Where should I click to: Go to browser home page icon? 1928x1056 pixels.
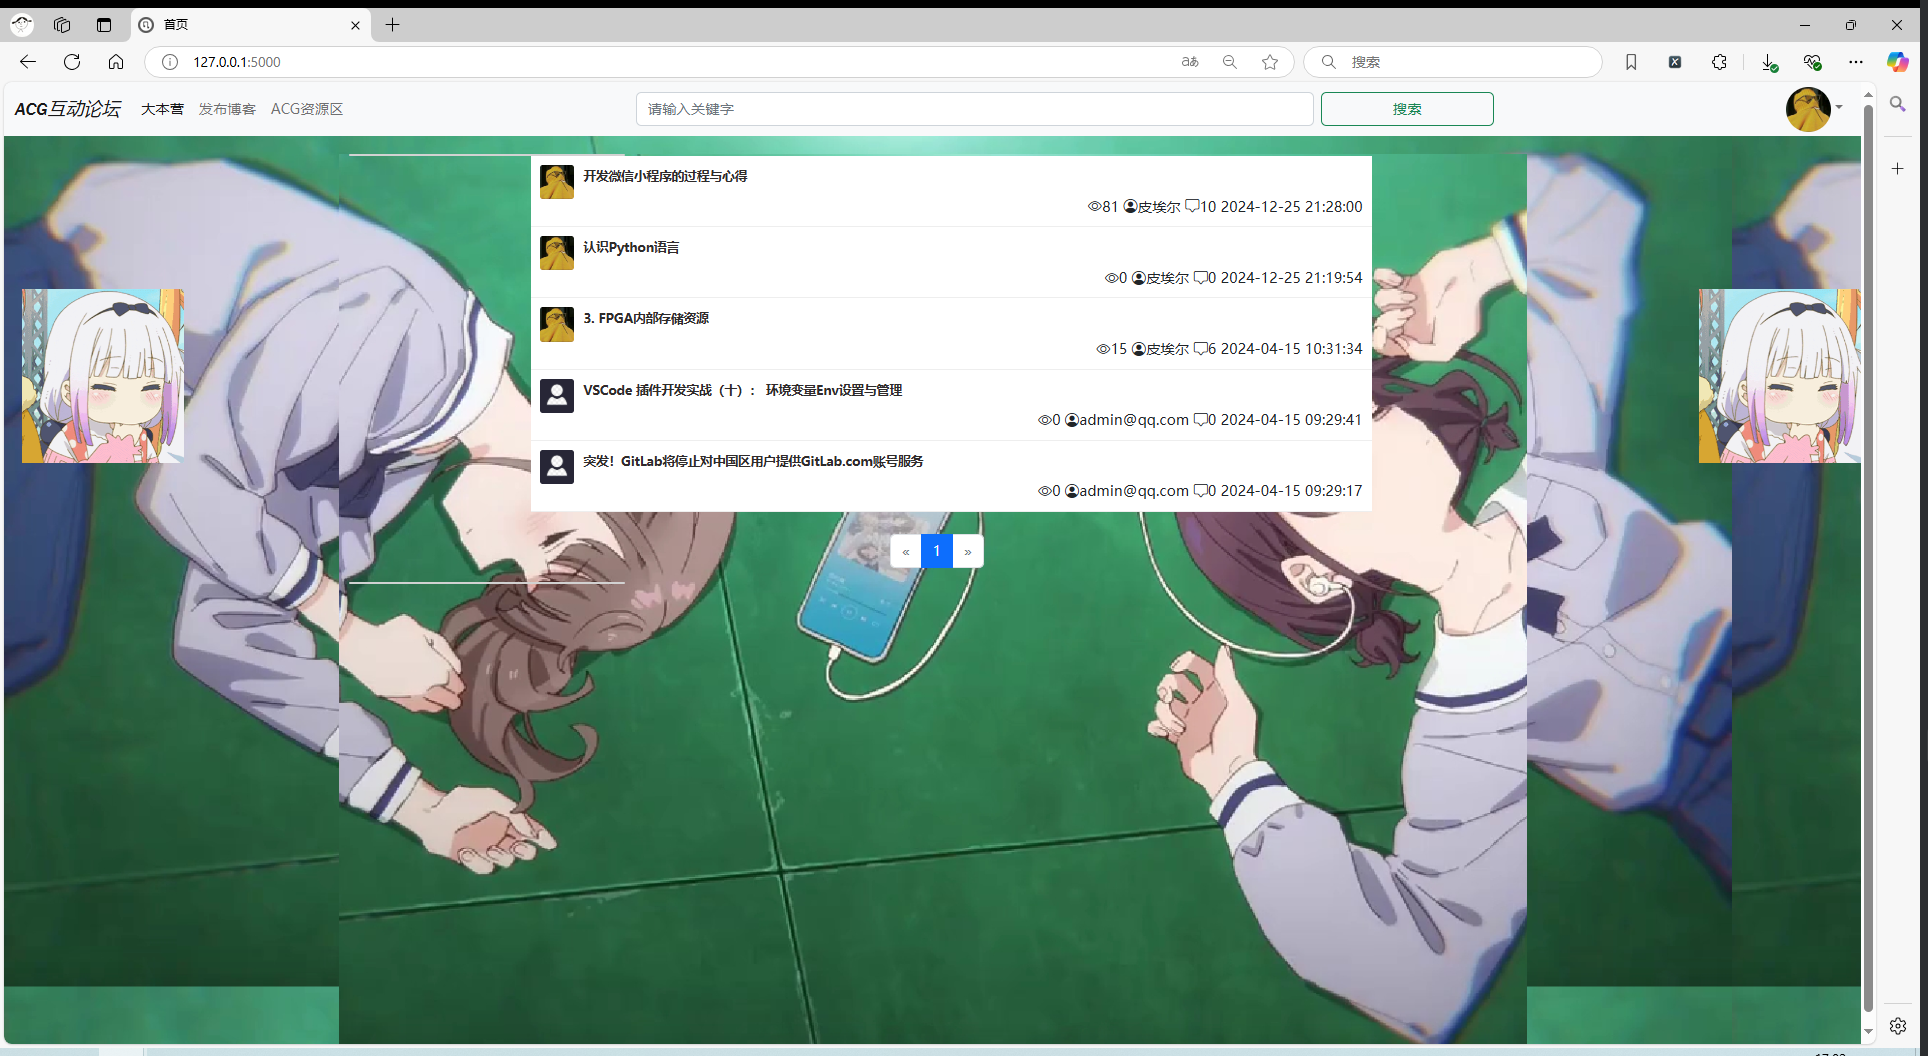click(x=116, y=62)
